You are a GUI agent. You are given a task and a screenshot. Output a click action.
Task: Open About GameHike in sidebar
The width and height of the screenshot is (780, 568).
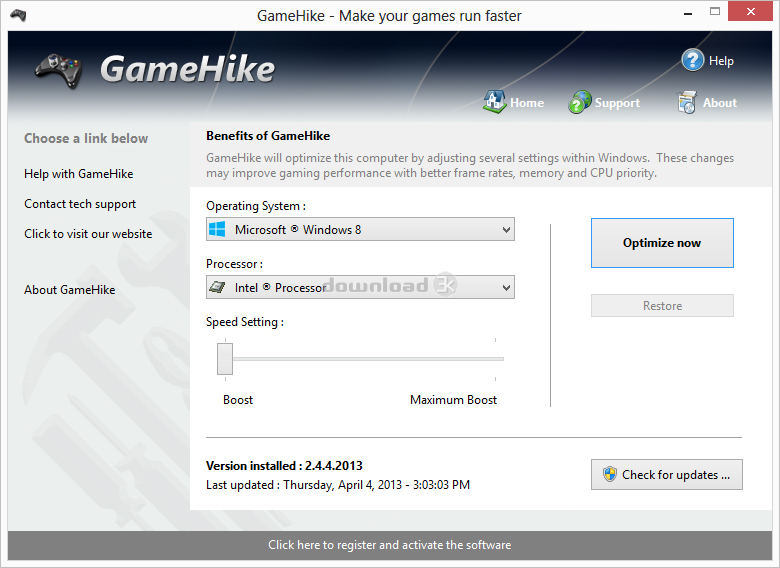tap(70, 290)
